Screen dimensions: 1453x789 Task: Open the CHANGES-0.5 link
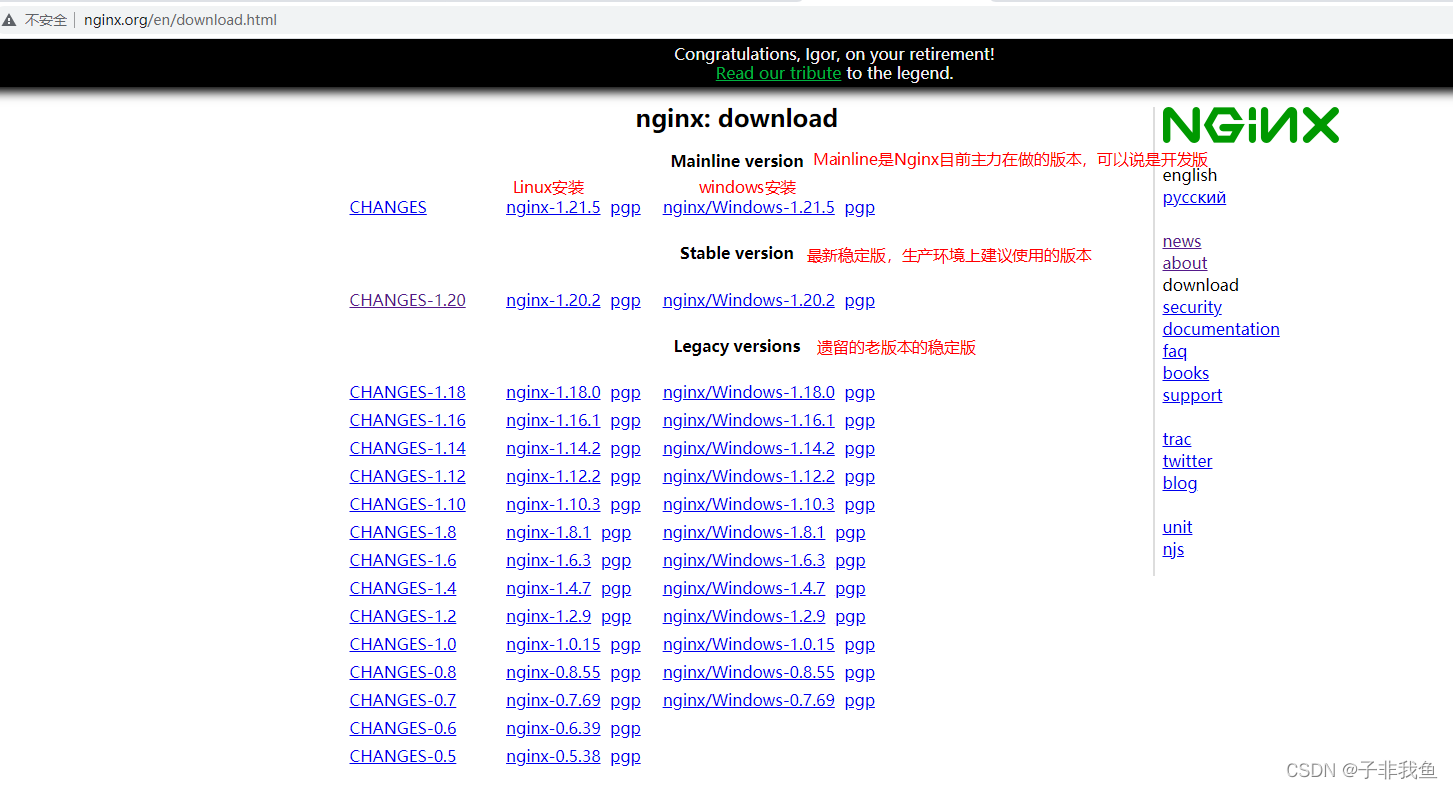[x=402, y=756]
